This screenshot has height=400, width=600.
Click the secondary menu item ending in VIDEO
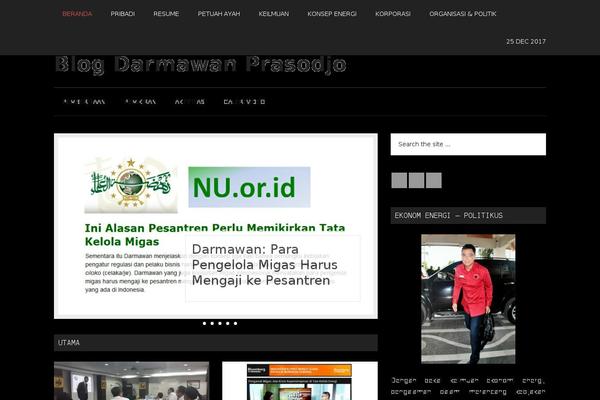coord(245,102)
